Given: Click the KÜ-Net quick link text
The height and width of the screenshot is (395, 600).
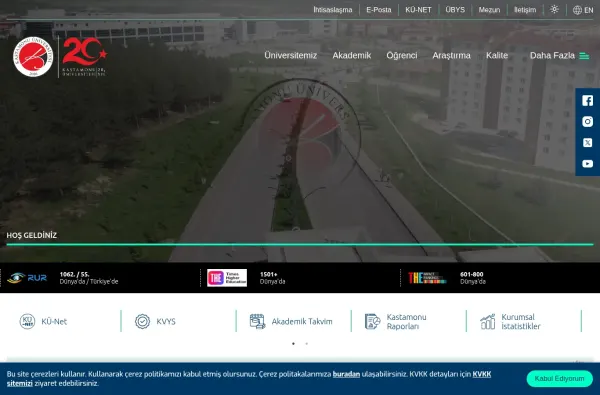Looking at the screenshot, I should click(x=54, y=322).
